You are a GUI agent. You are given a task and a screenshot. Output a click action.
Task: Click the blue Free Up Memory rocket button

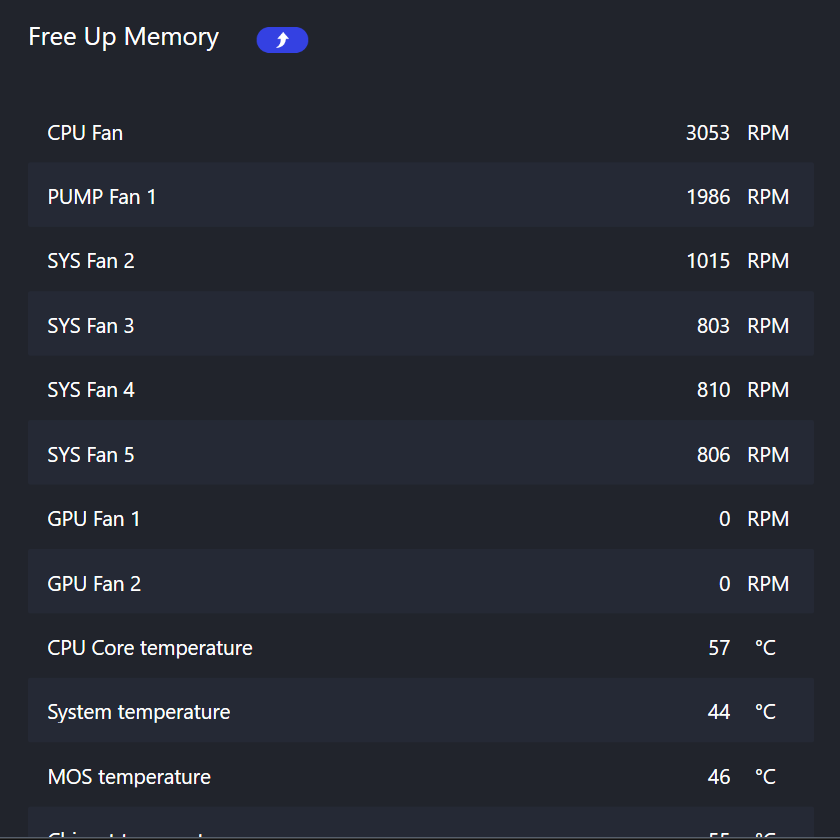(x=282, y=40)
